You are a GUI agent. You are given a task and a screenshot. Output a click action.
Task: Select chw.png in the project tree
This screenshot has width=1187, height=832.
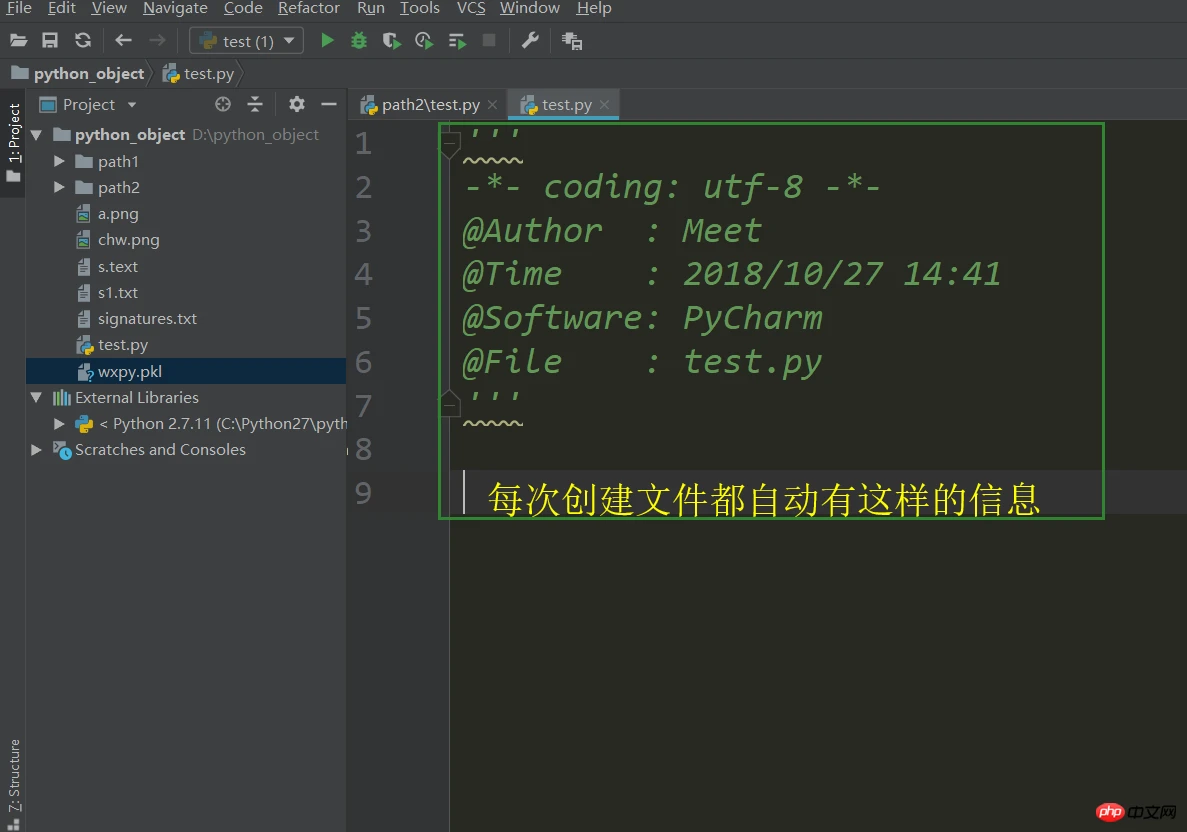click(185, 240)
